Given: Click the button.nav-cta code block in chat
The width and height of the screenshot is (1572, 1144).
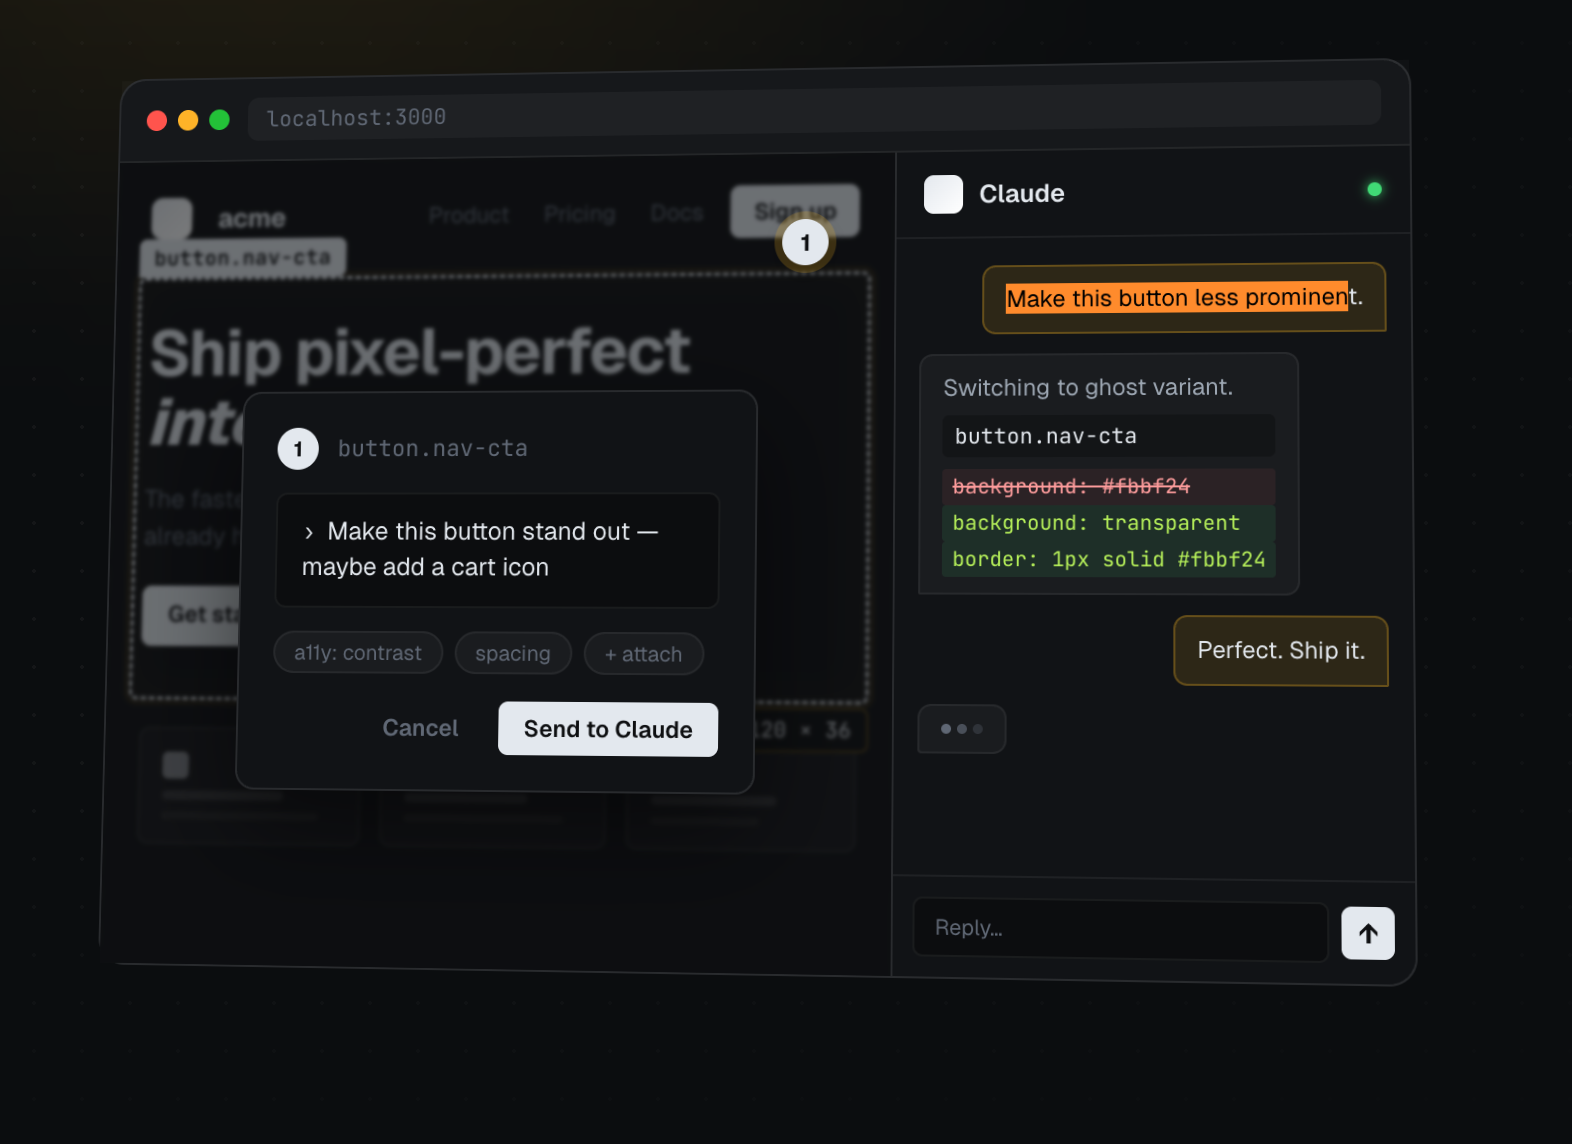Looking at the screenshot, I should [1108, 436].
